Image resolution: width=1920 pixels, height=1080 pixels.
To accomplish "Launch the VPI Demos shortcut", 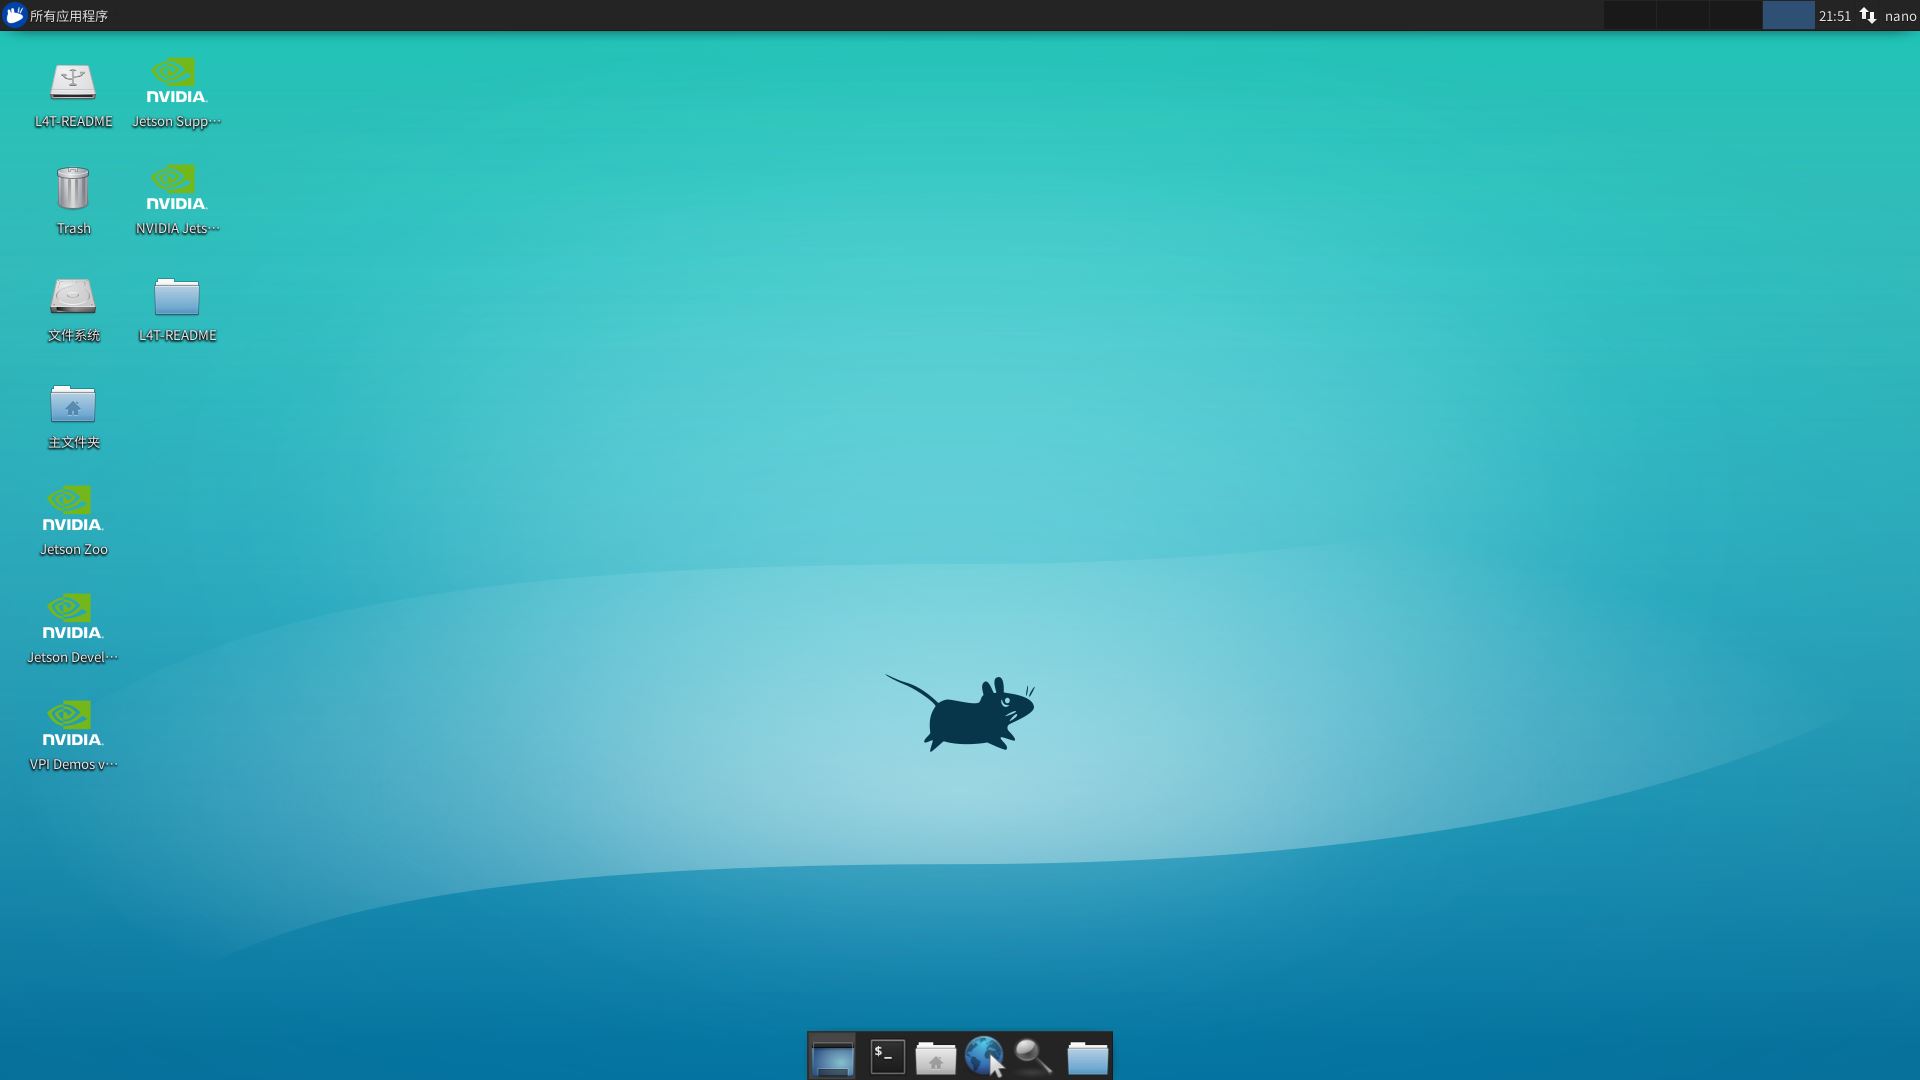I will point(73,725).
